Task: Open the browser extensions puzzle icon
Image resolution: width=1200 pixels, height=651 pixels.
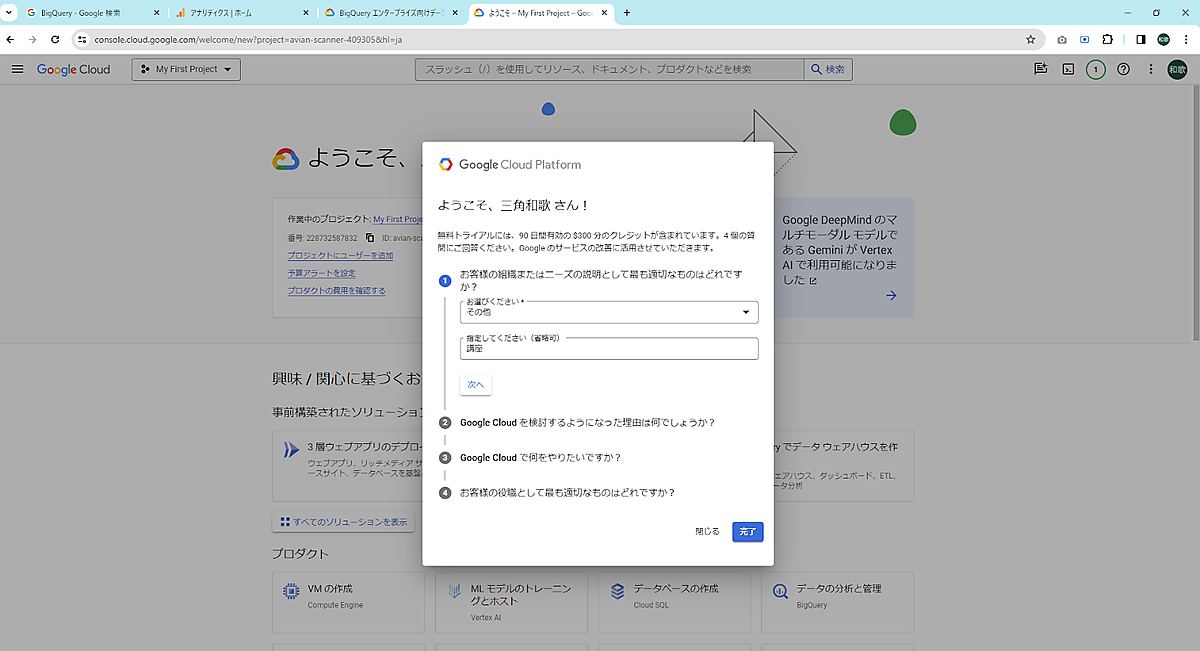Action: pyautogui.click(x=1107, y=40)
